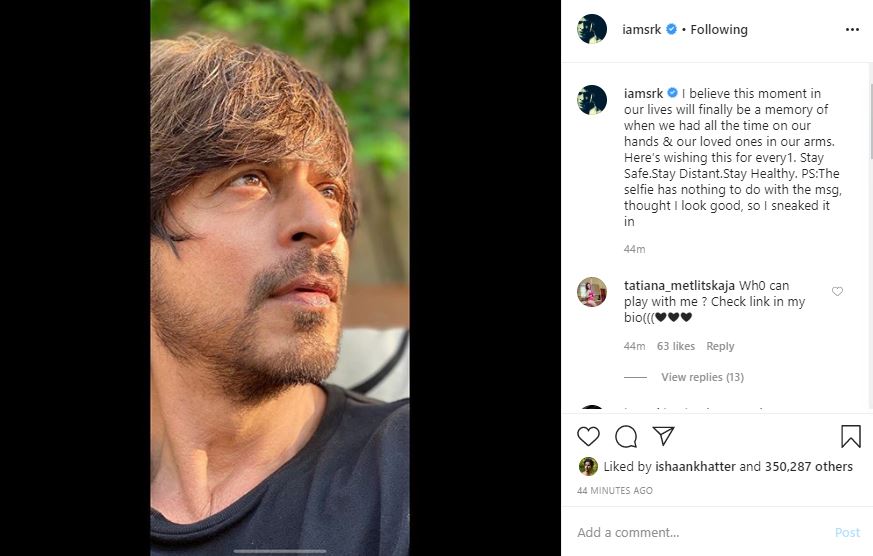This screenshot has width=873, height=556.
Task: Reply to tatiana_metlitskaja's comment
Action: [x=720, y=346]
